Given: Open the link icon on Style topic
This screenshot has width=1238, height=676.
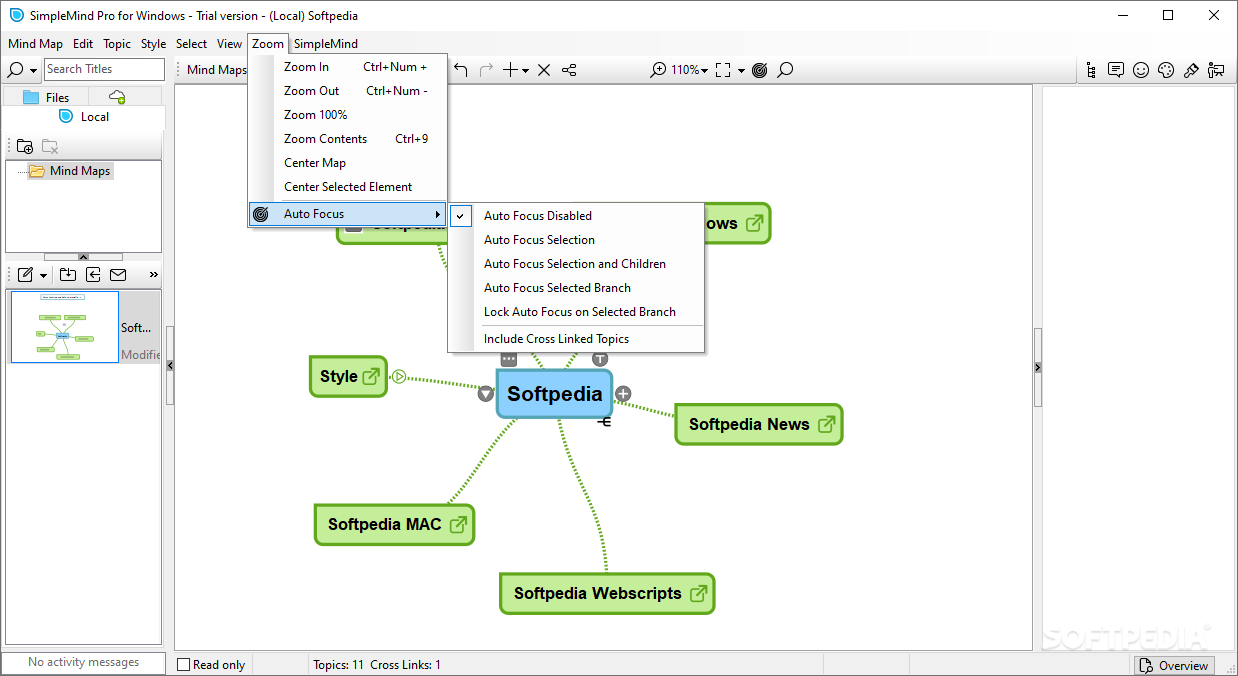Looking at the screenshot, I should pyautogui.click(x=371, y=377).
